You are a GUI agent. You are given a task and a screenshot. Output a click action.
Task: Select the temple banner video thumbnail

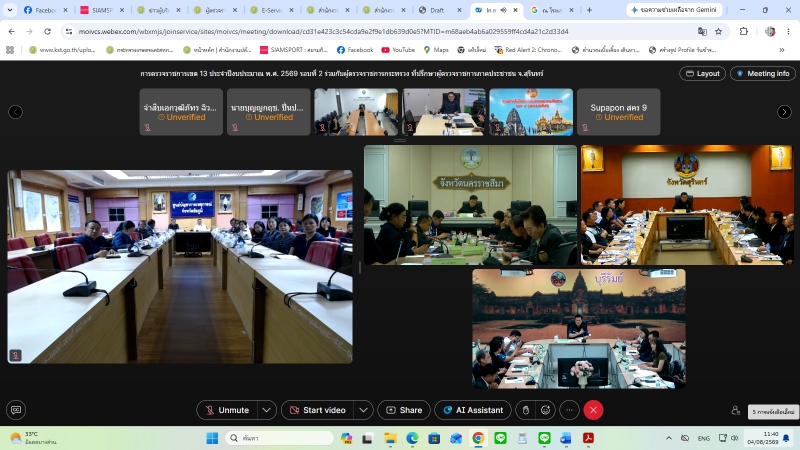(x=531, y=112)
